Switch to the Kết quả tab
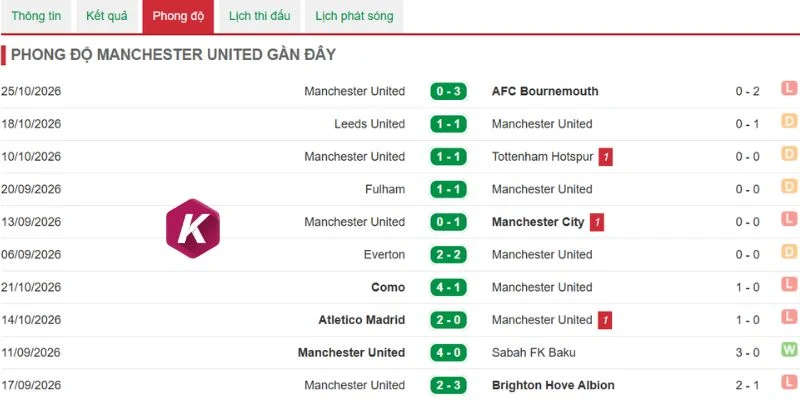Viewport: 800px width, 400px height. point(107,16)
